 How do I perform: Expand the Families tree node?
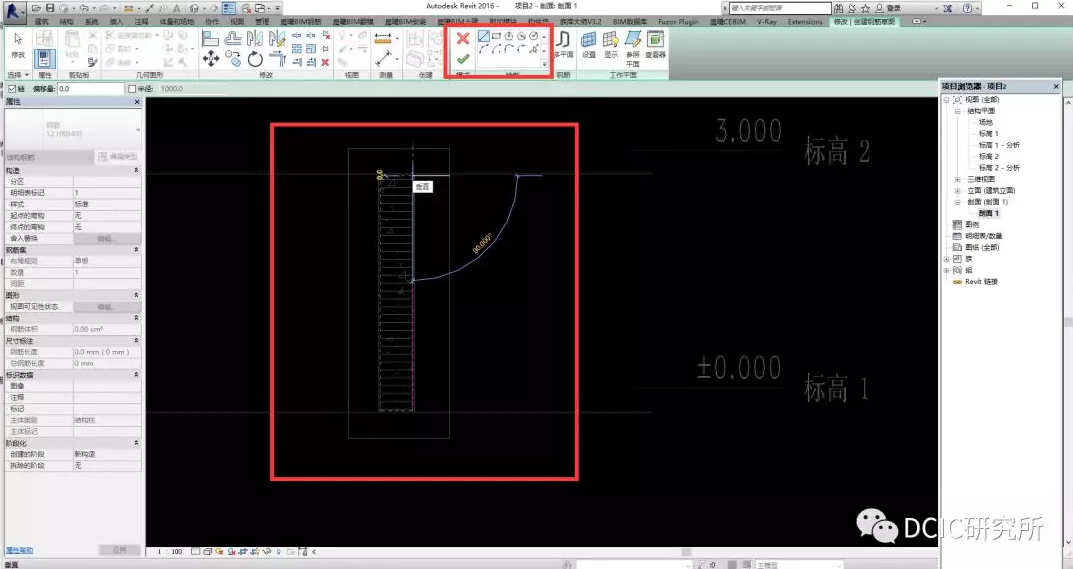pos(947,259)
